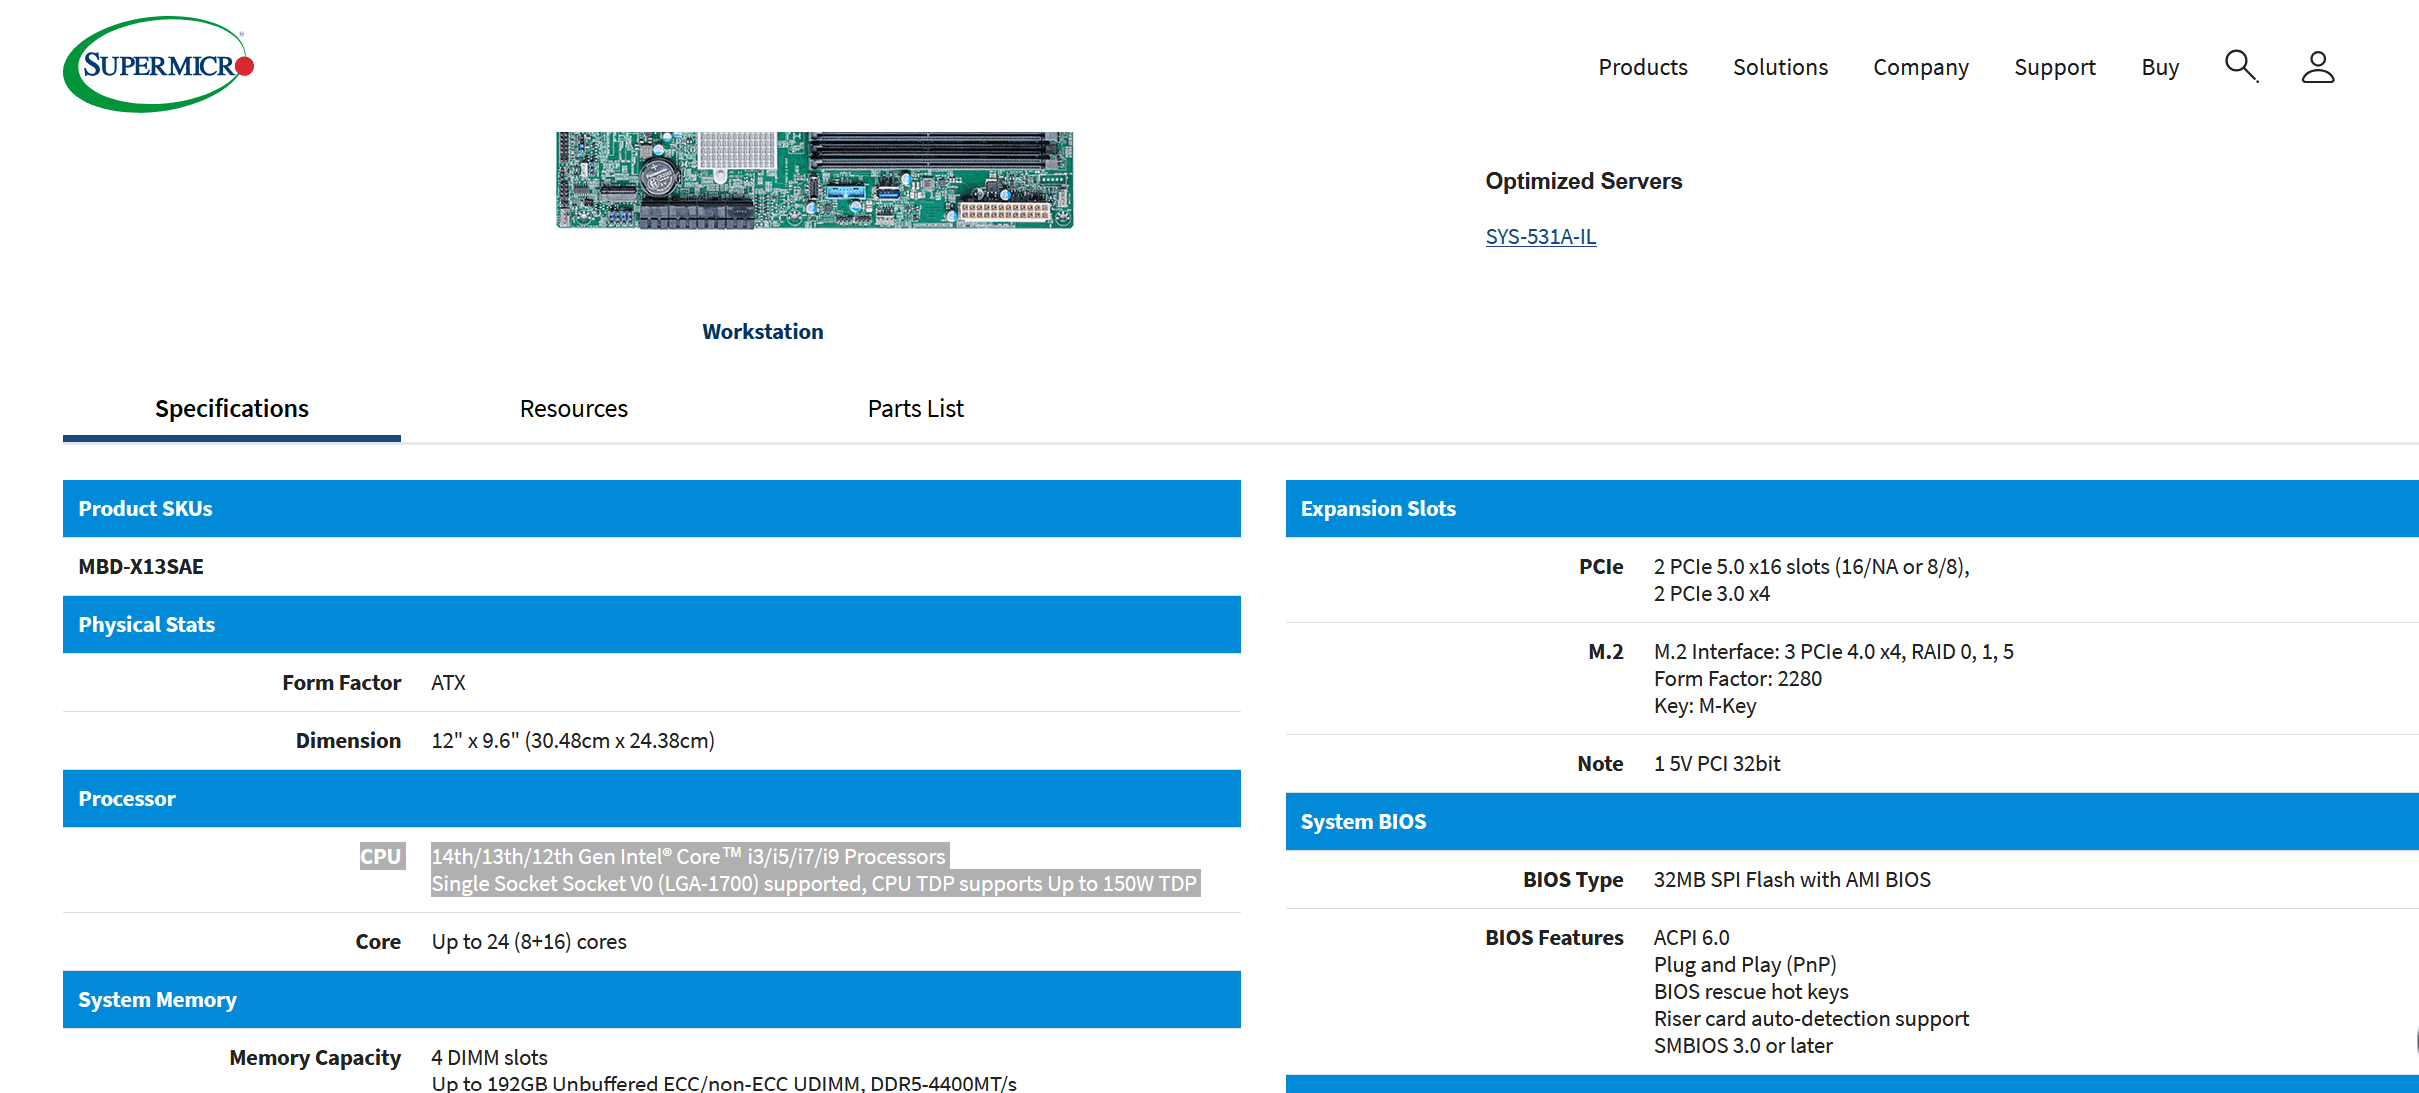Select the Specifications tab

[x=231, y=409]
